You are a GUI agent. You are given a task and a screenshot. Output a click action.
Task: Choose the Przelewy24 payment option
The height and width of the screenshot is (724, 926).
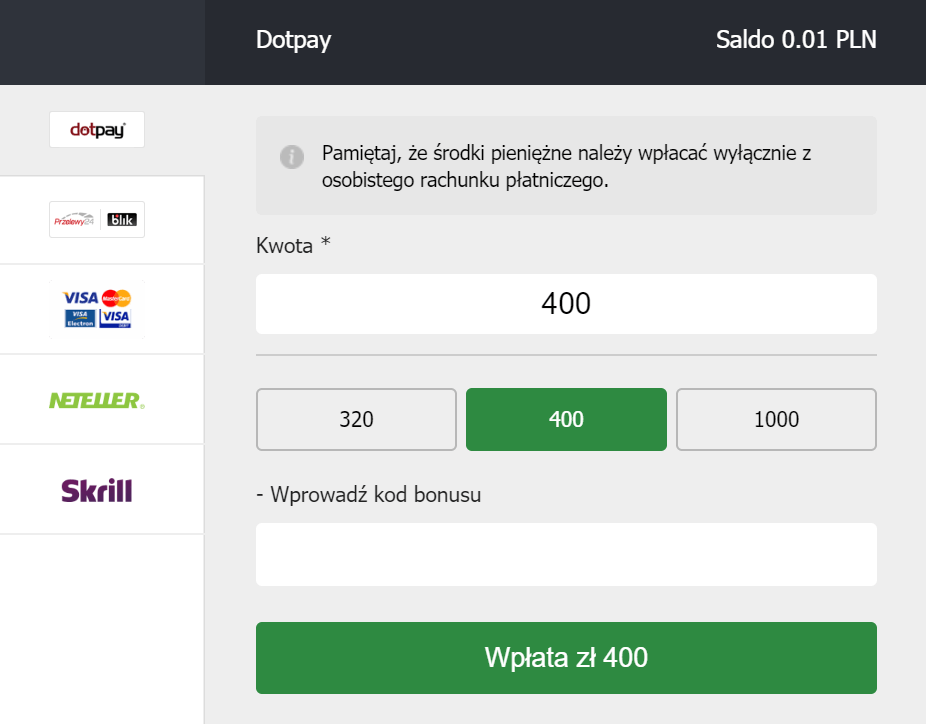tap(74, 220)
